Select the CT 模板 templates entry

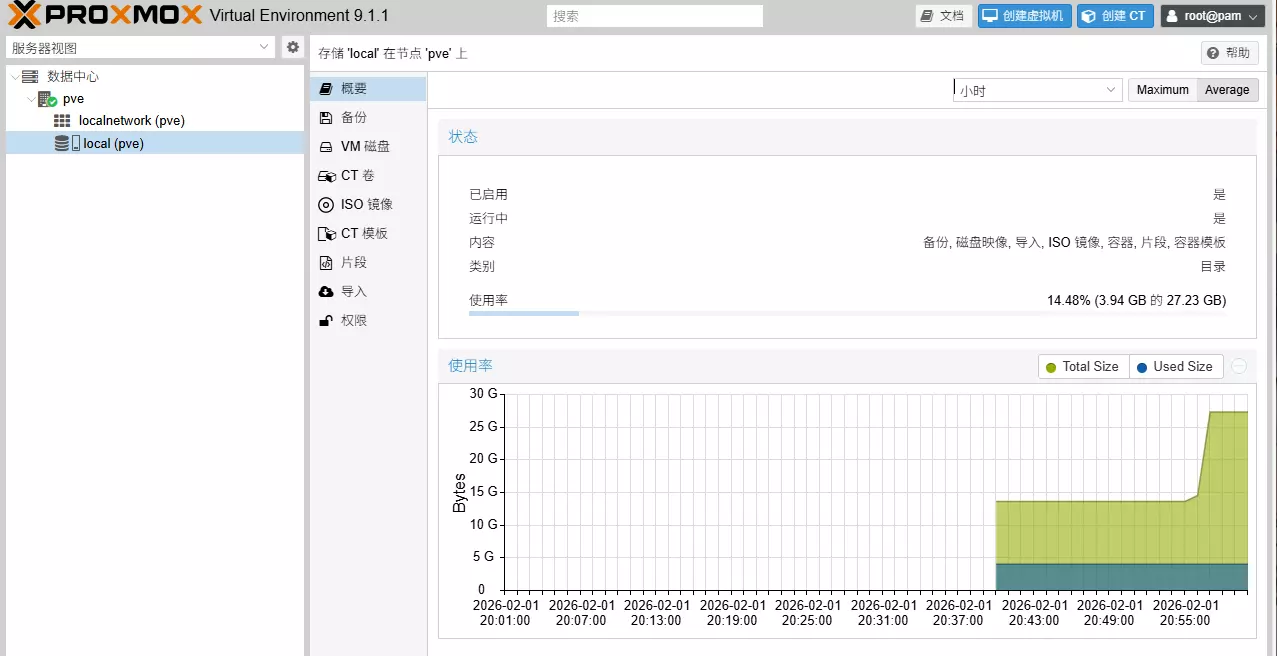click(368, 233)
